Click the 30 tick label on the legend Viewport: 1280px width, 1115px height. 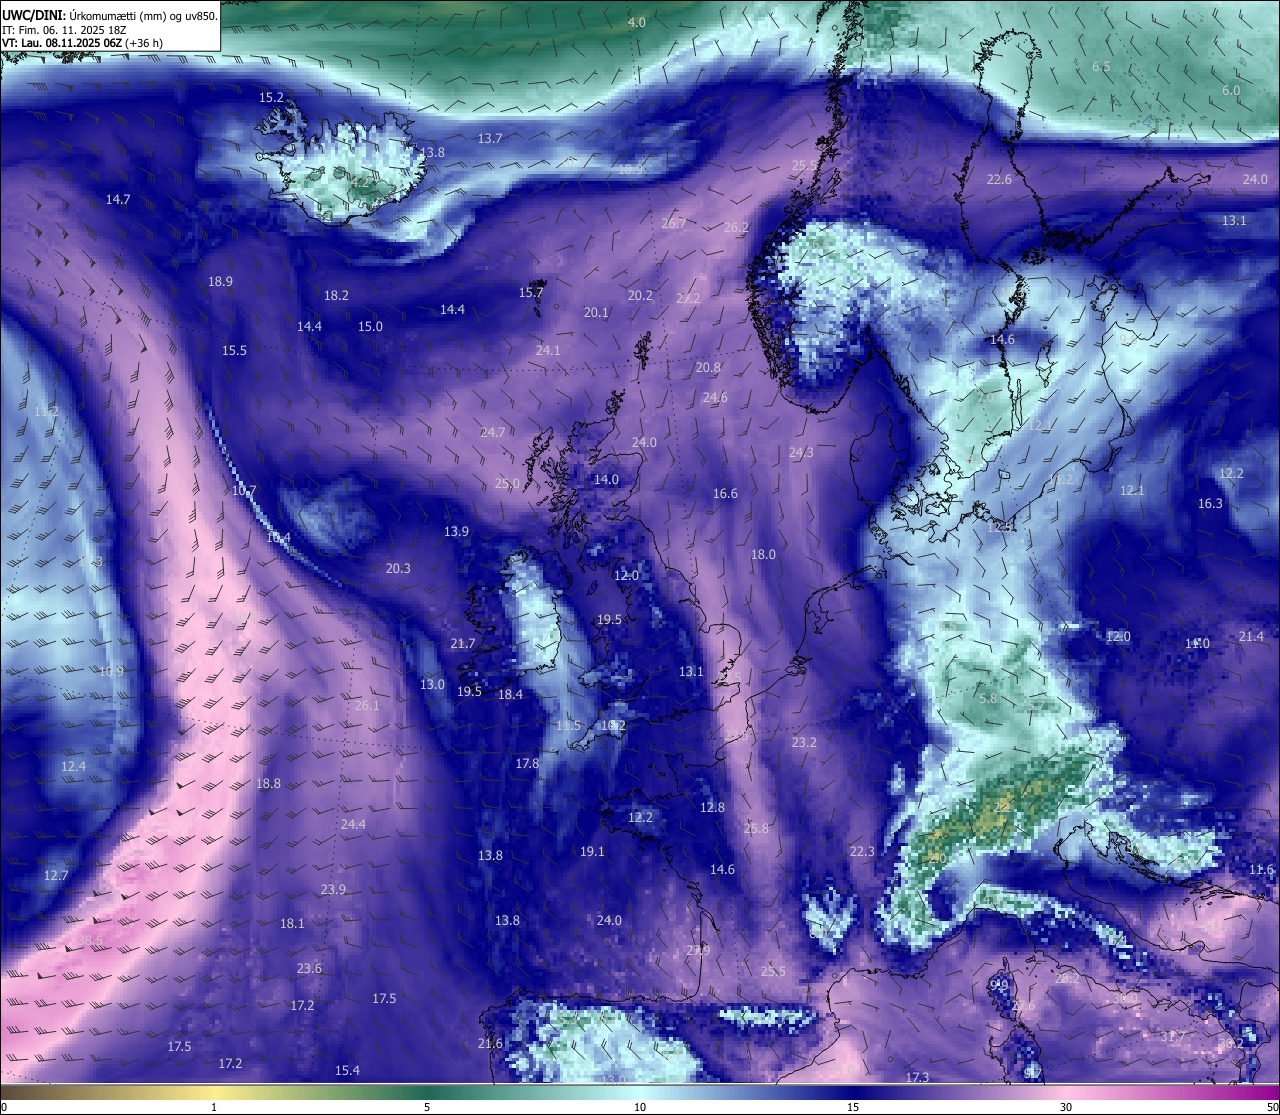point(1066,1107)
